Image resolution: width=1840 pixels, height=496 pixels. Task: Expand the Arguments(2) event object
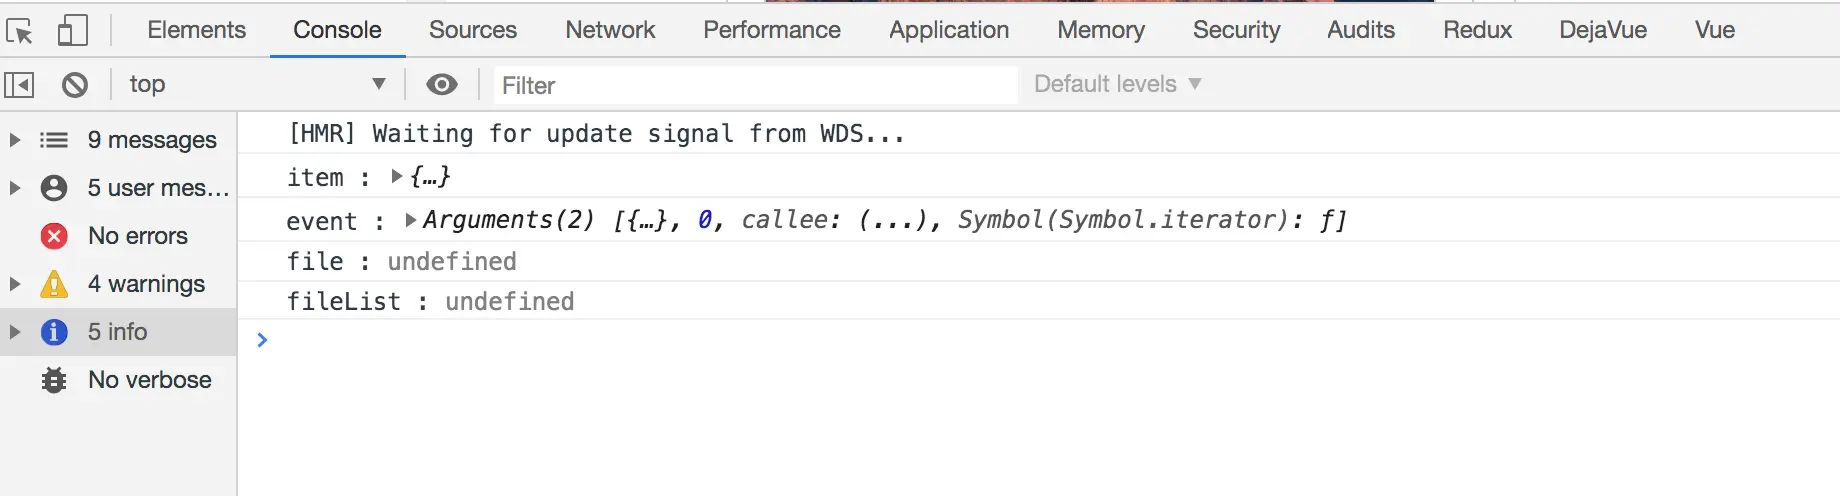coord(410,220)
